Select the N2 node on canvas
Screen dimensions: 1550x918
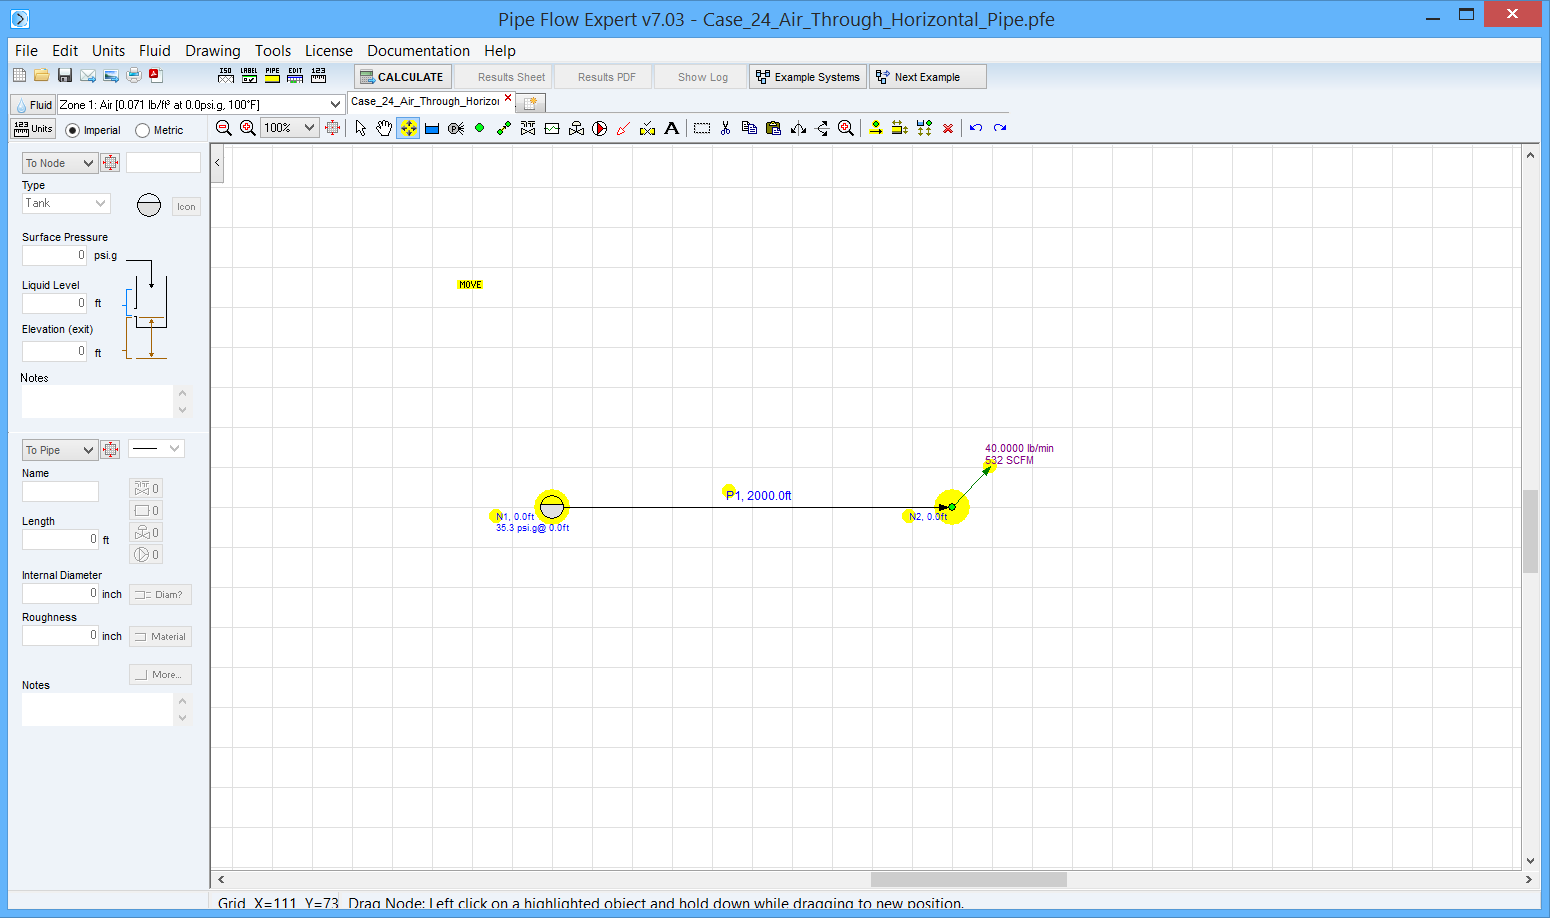tap(952, 507)
